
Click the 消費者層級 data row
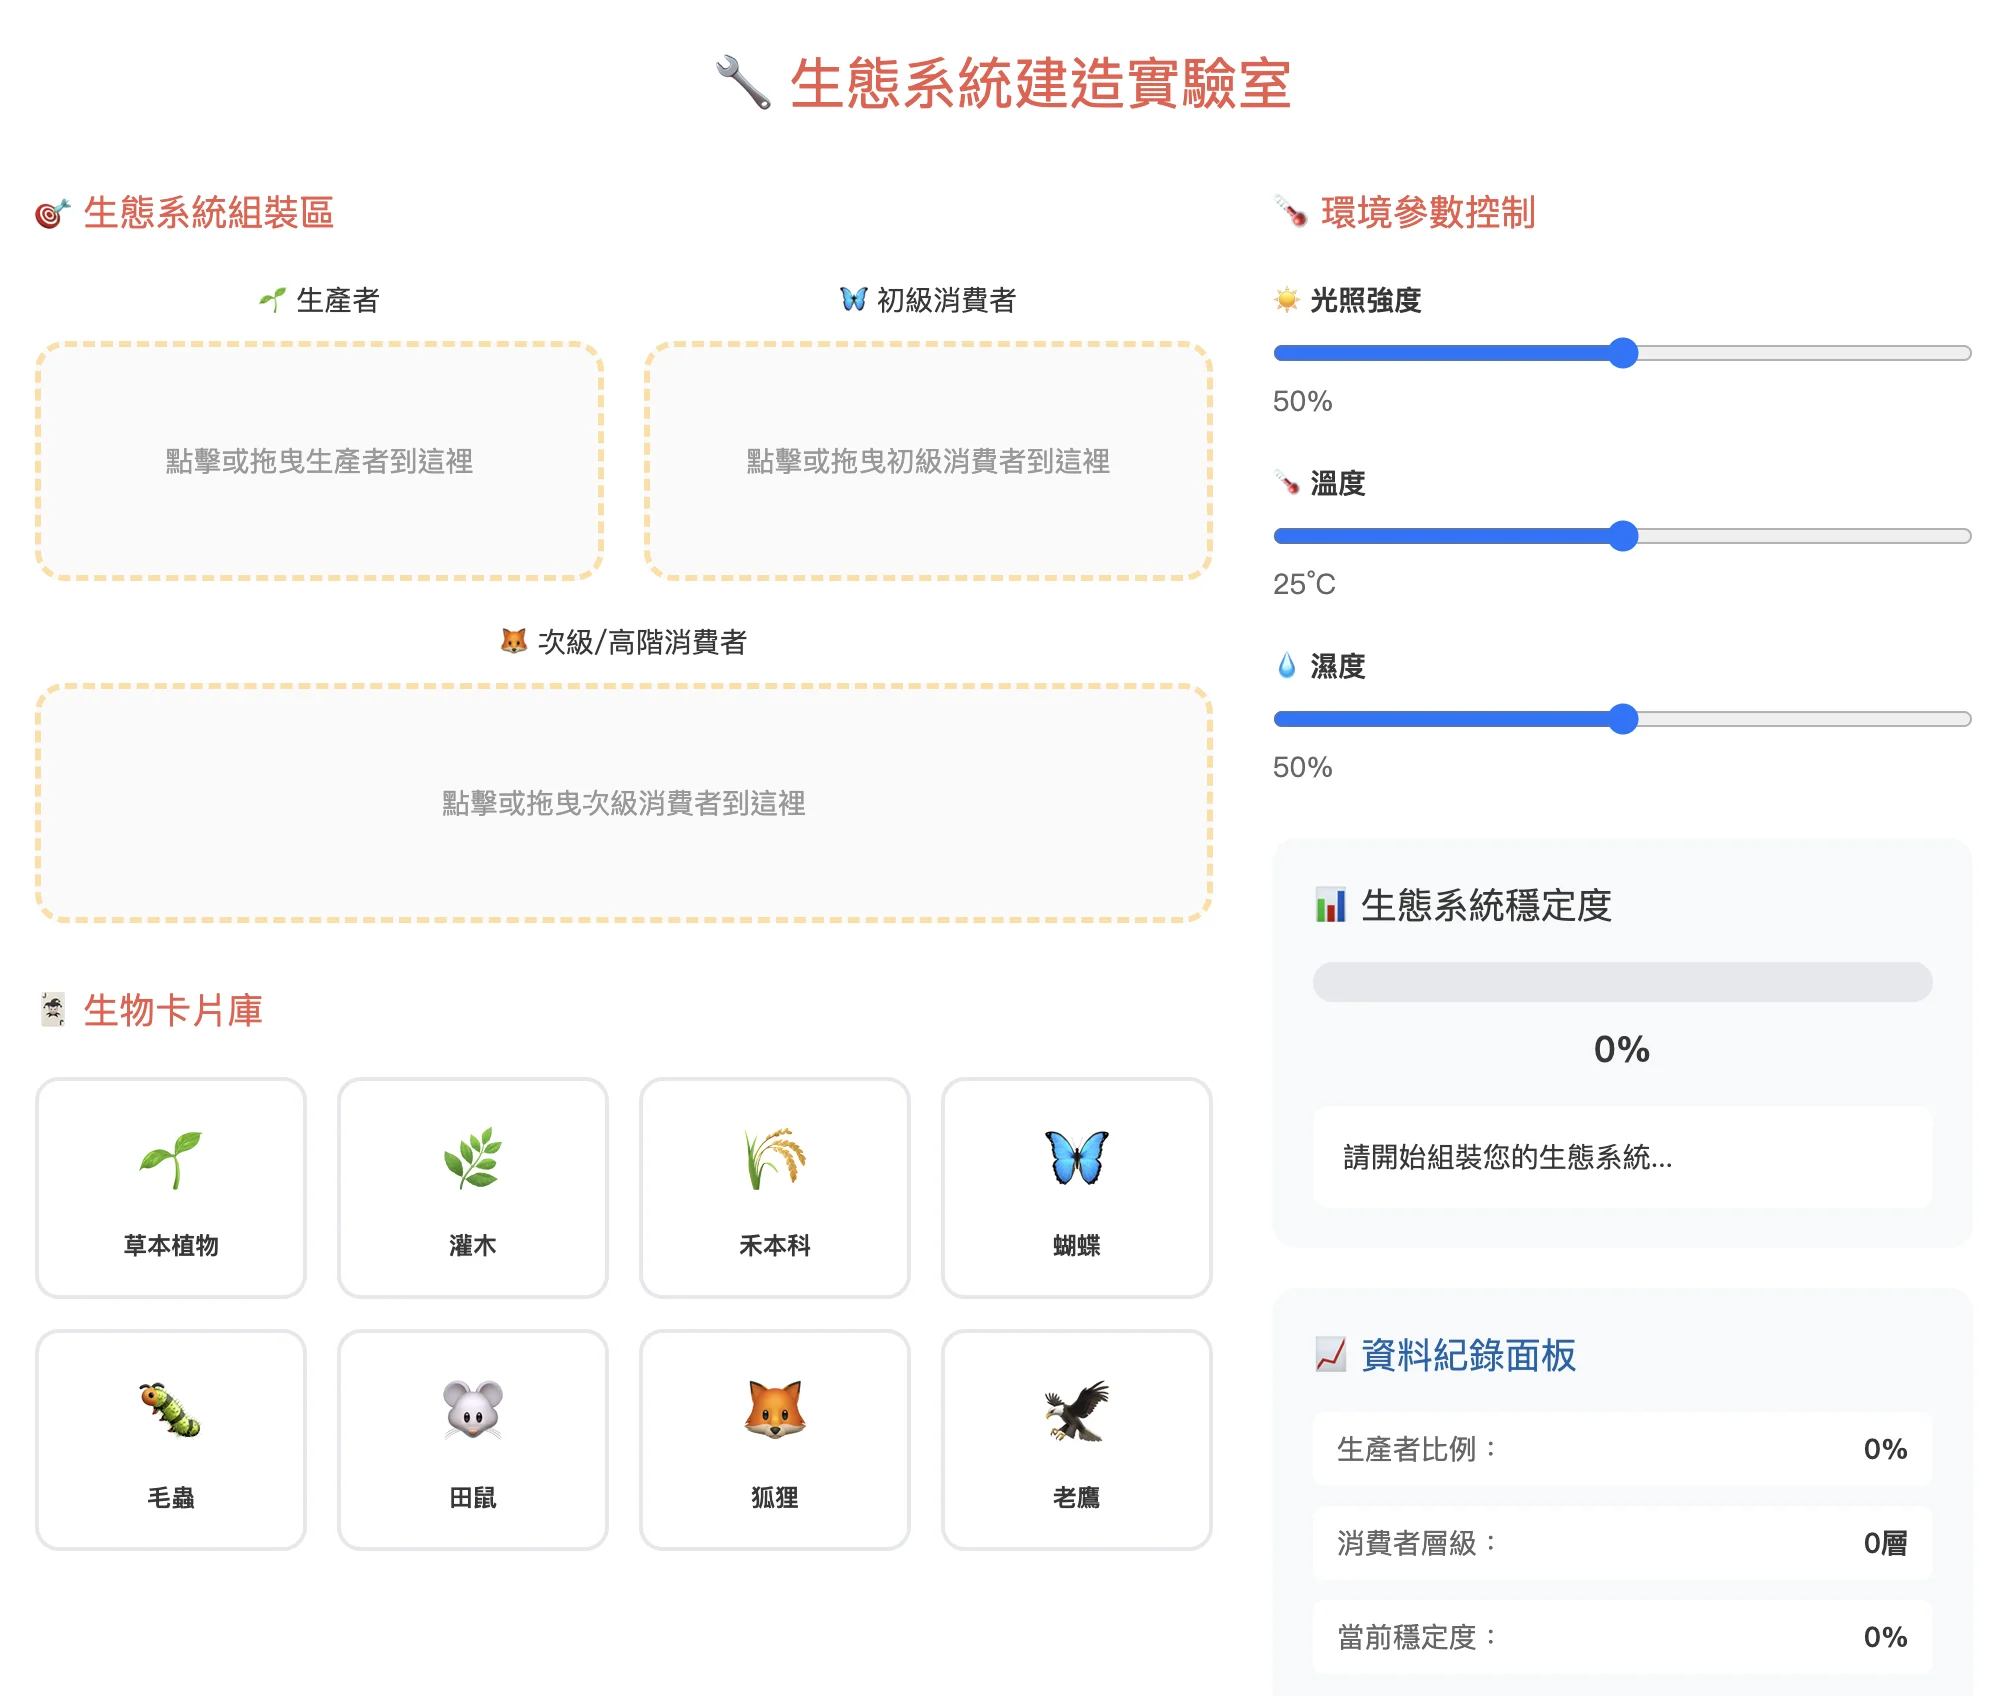[1622, 1543]
